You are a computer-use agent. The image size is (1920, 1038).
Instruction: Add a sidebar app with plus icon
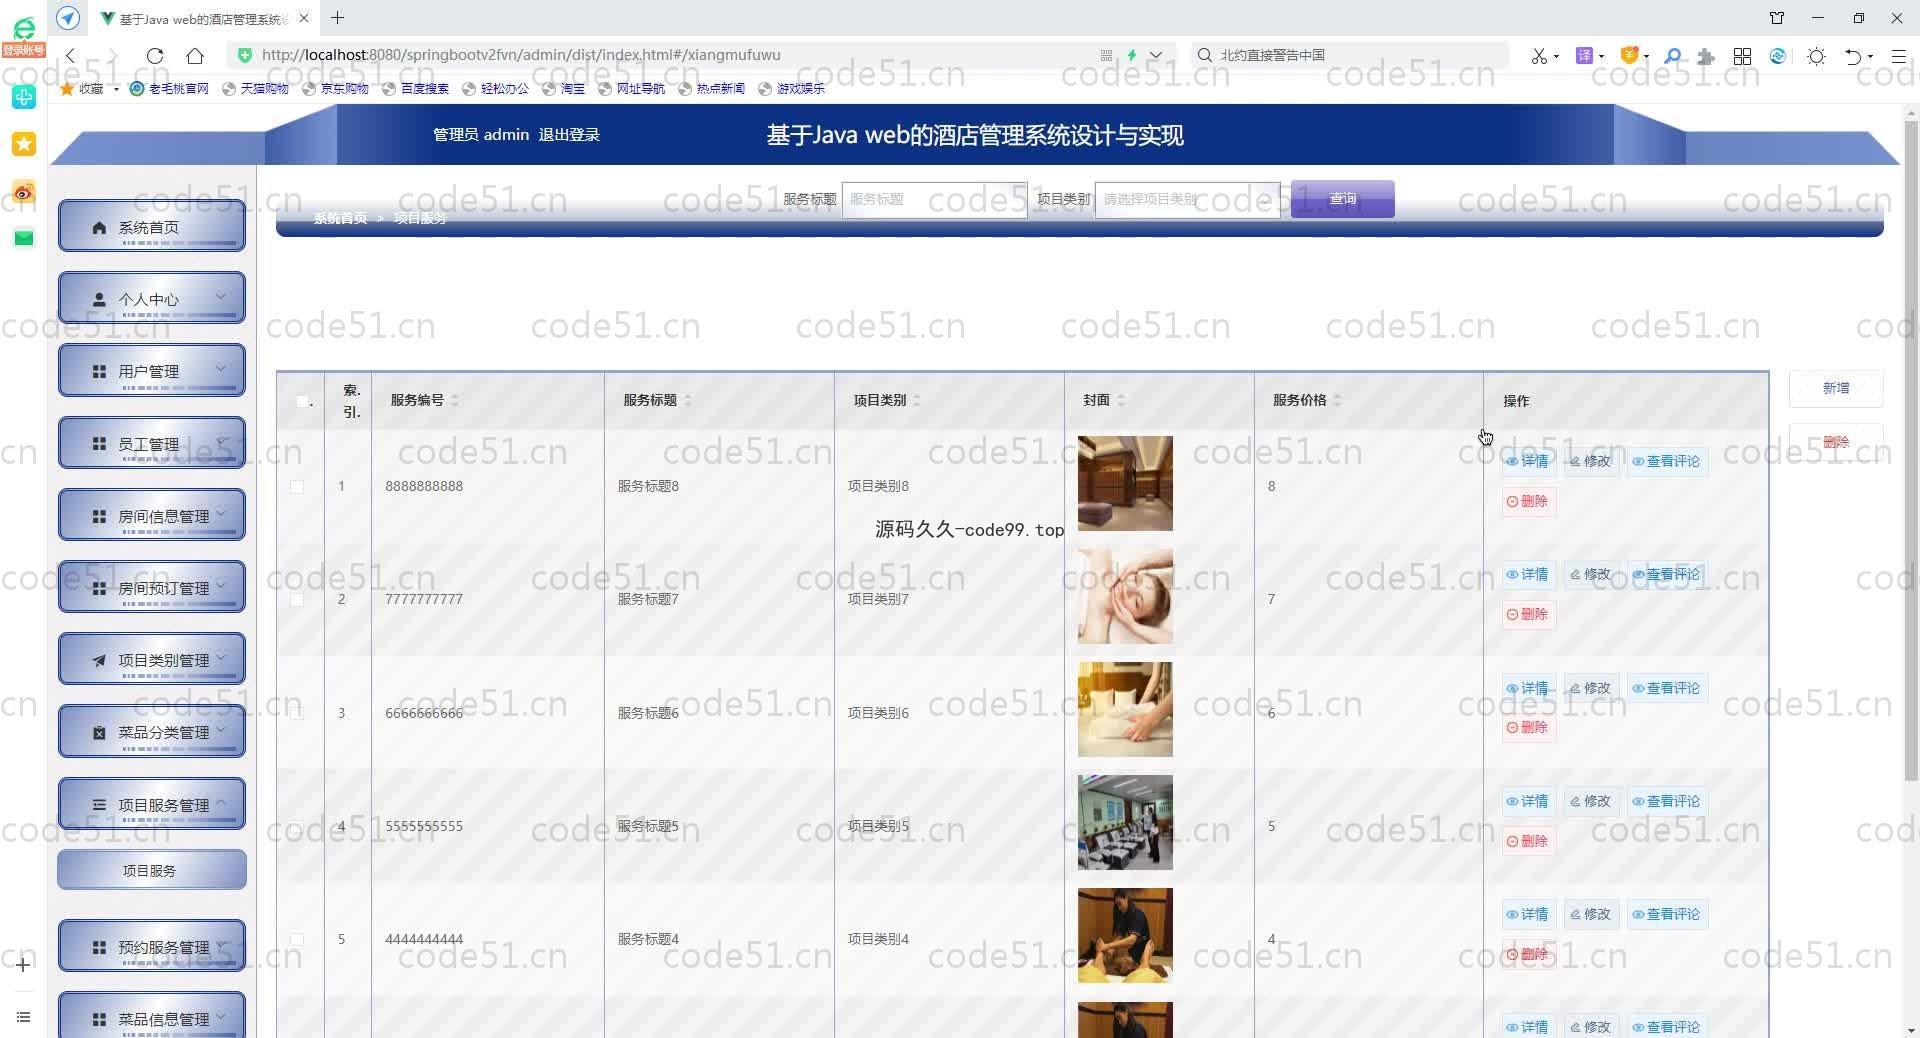tap(24, 964)
